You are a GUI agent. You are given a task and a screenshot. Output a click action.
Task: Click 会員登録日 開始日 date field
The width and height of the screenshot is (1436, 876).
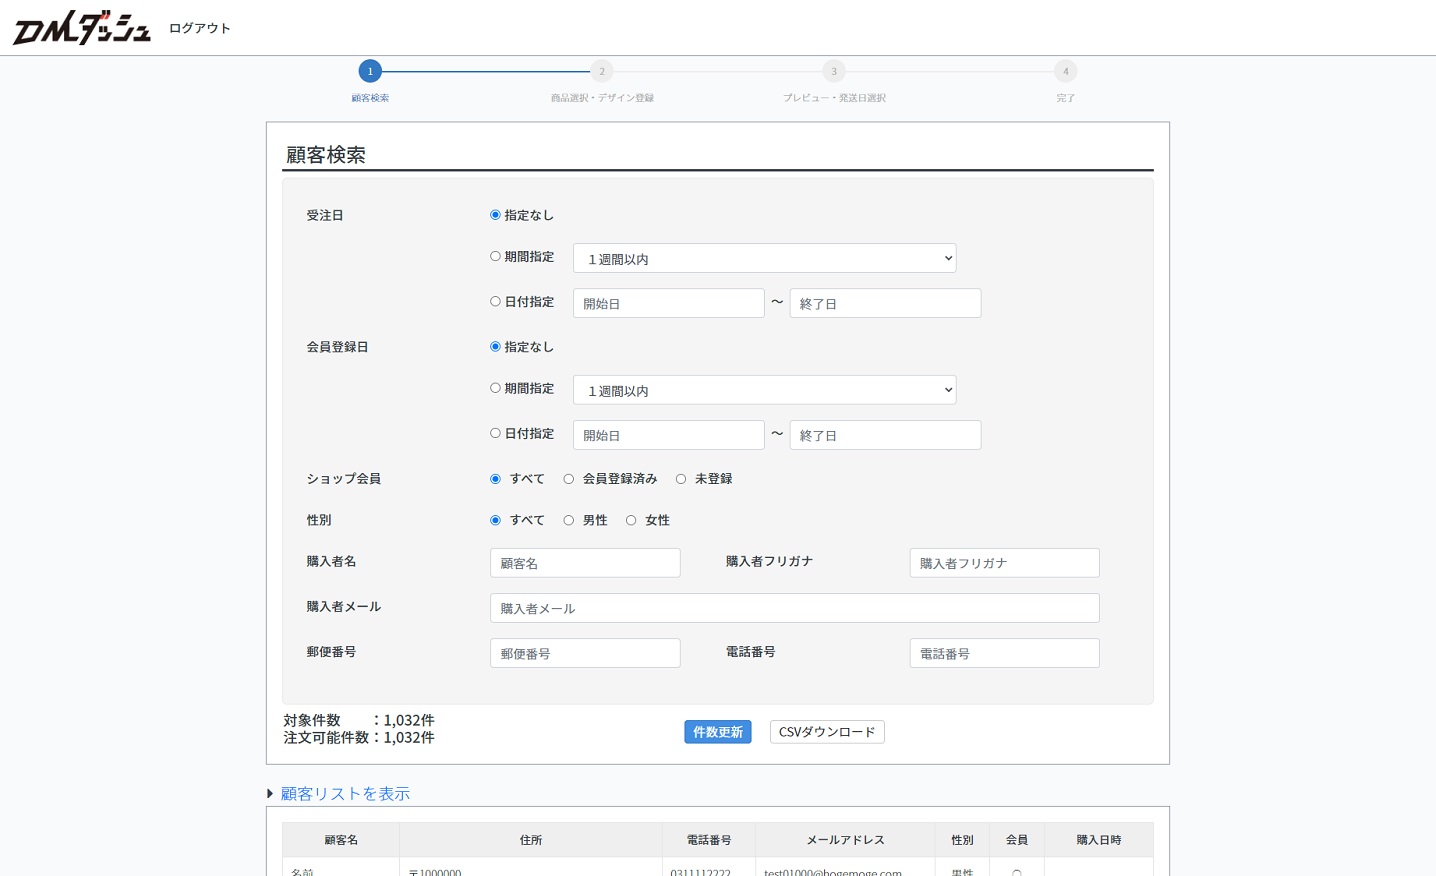(668, 435)
